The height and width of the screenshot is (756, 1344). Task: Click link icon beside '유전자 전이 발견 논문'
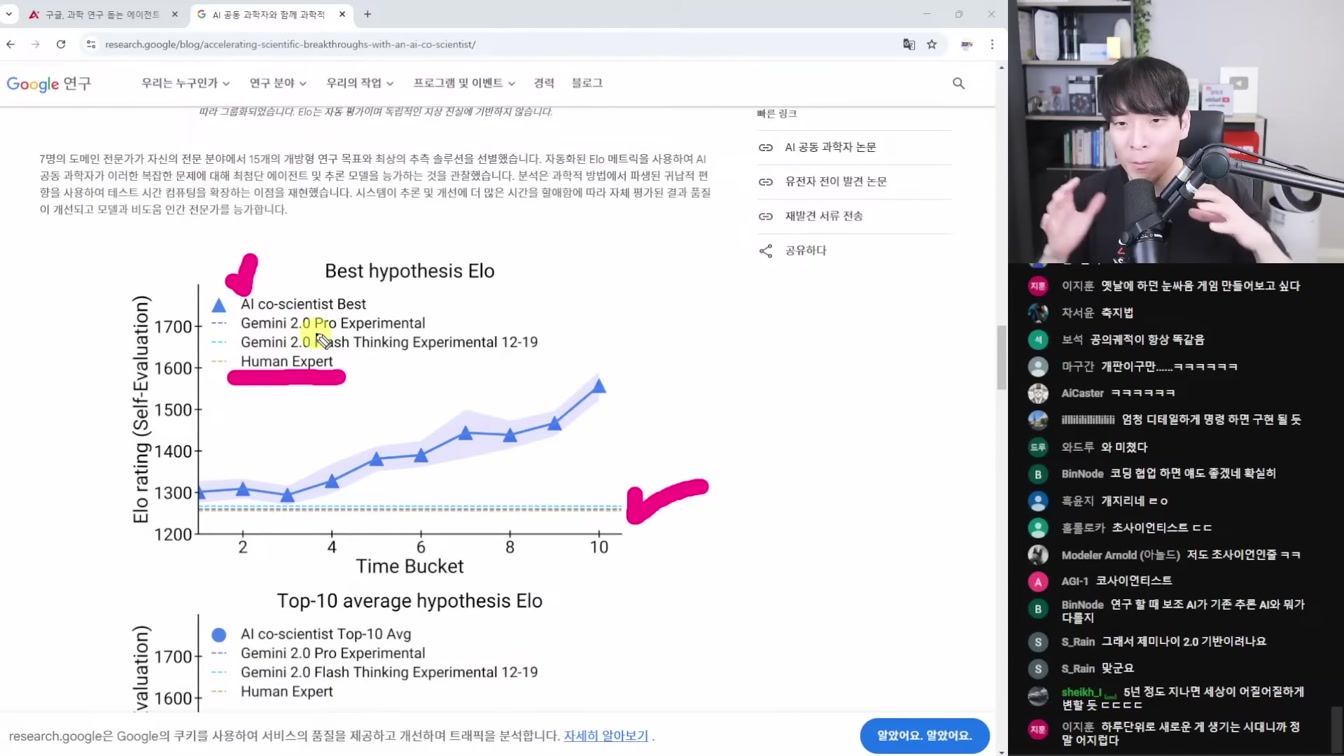click(766, 182)
